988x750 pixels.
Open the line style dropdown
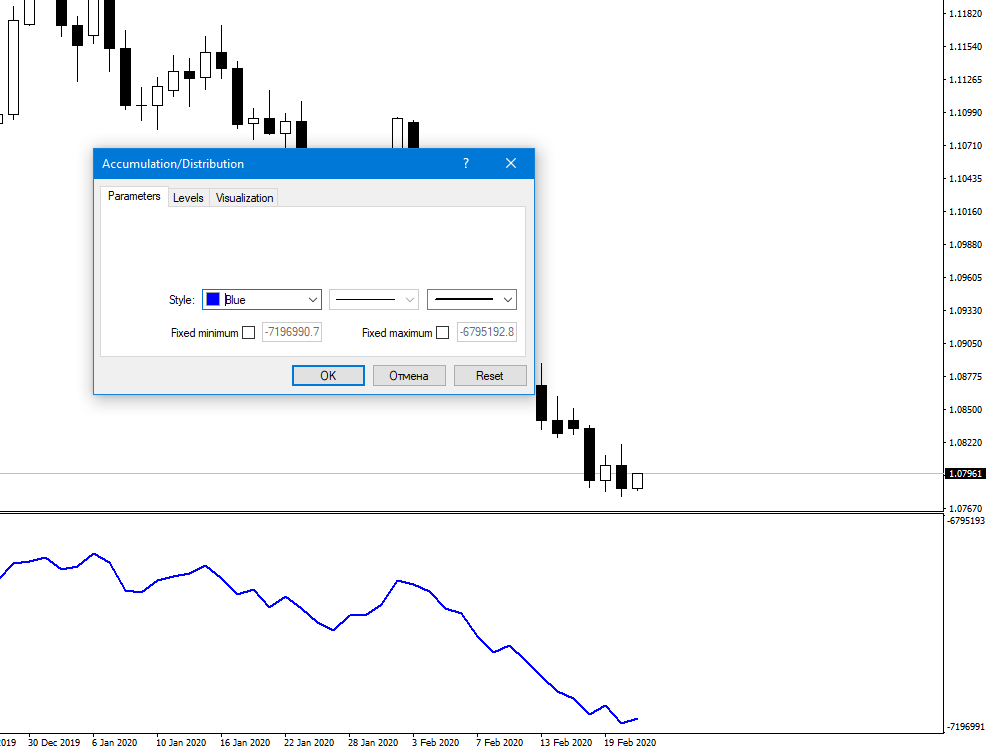[374, 300]
